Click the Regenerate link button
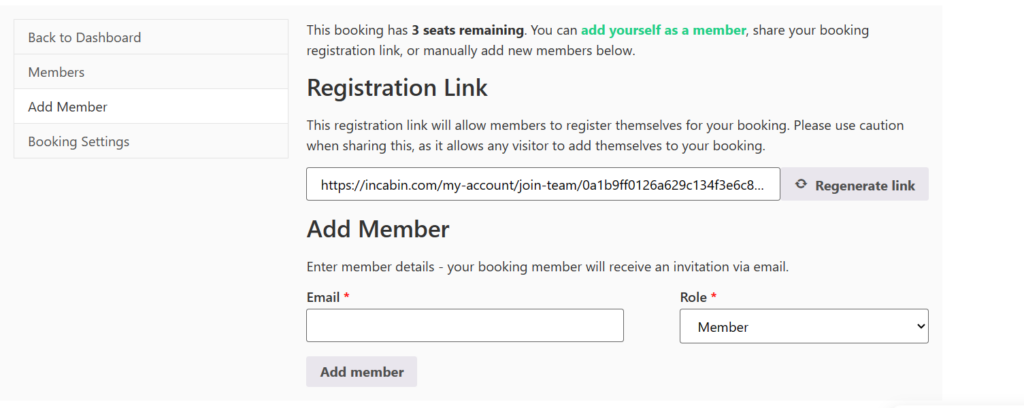Viewport: 1024px width, 408px height. click(855, 185)
